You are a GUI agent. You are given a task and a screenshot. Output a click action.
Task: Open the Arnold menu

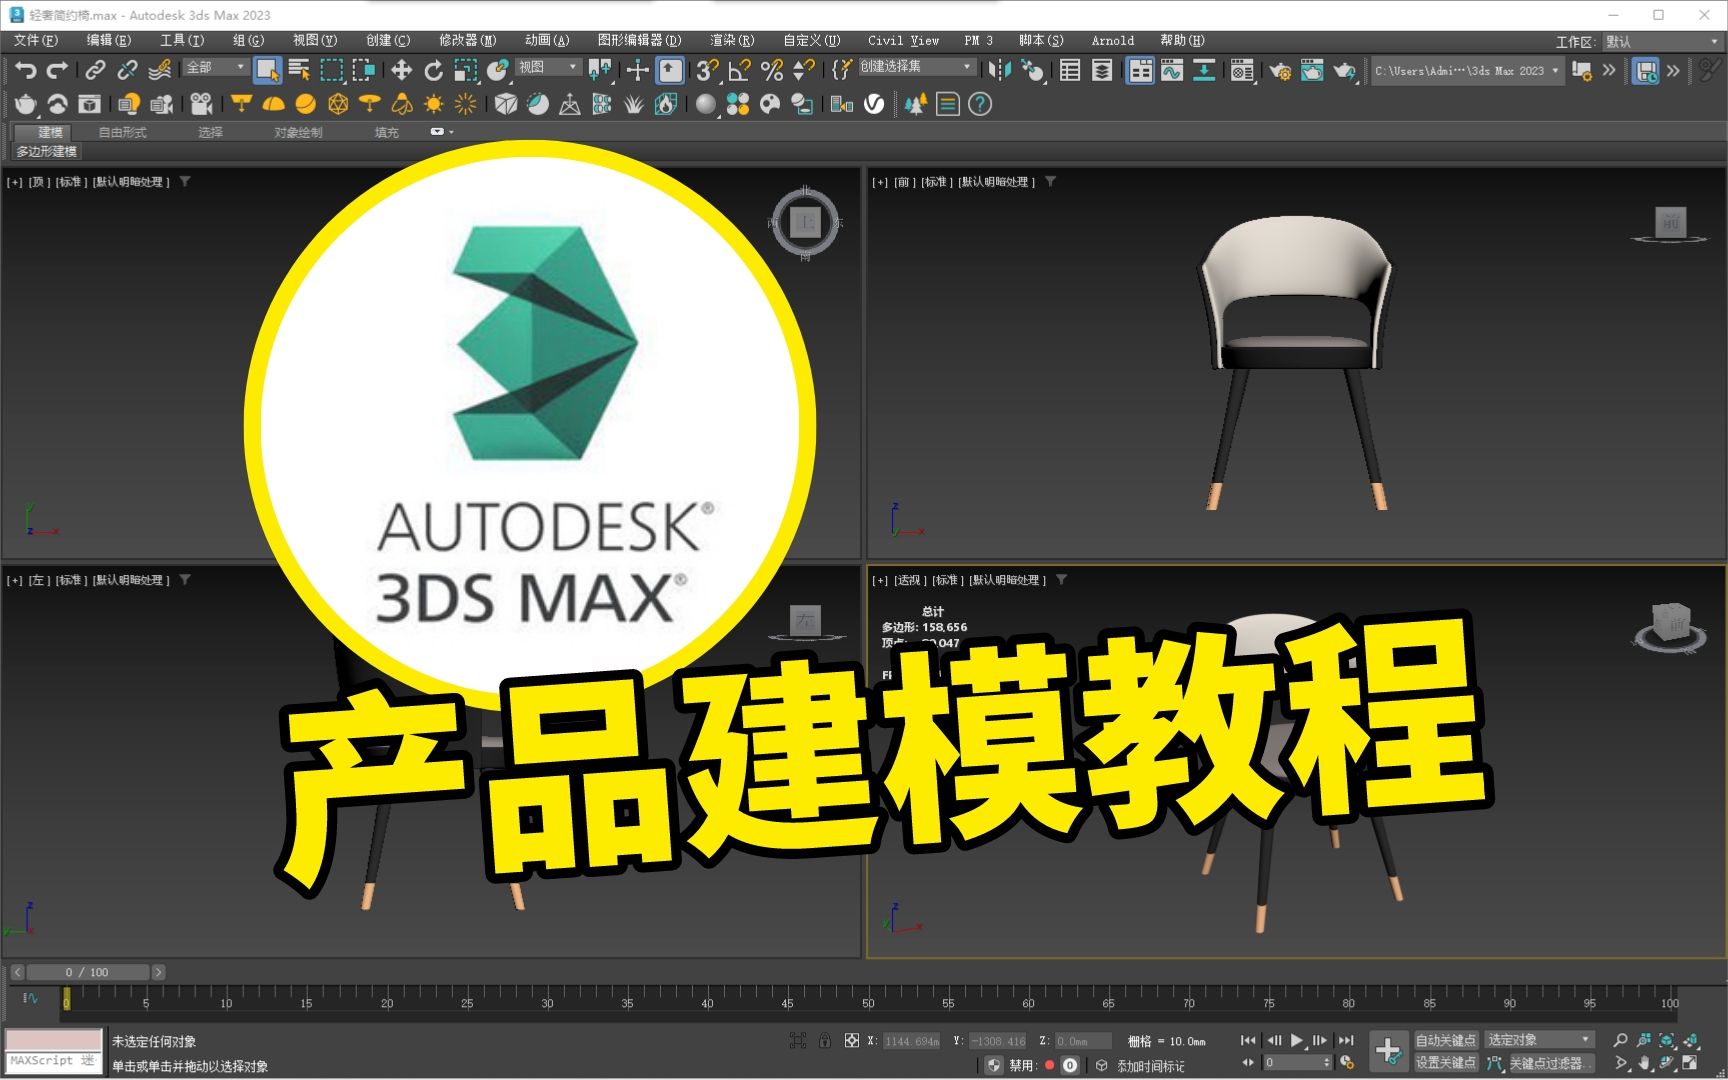1112,40
